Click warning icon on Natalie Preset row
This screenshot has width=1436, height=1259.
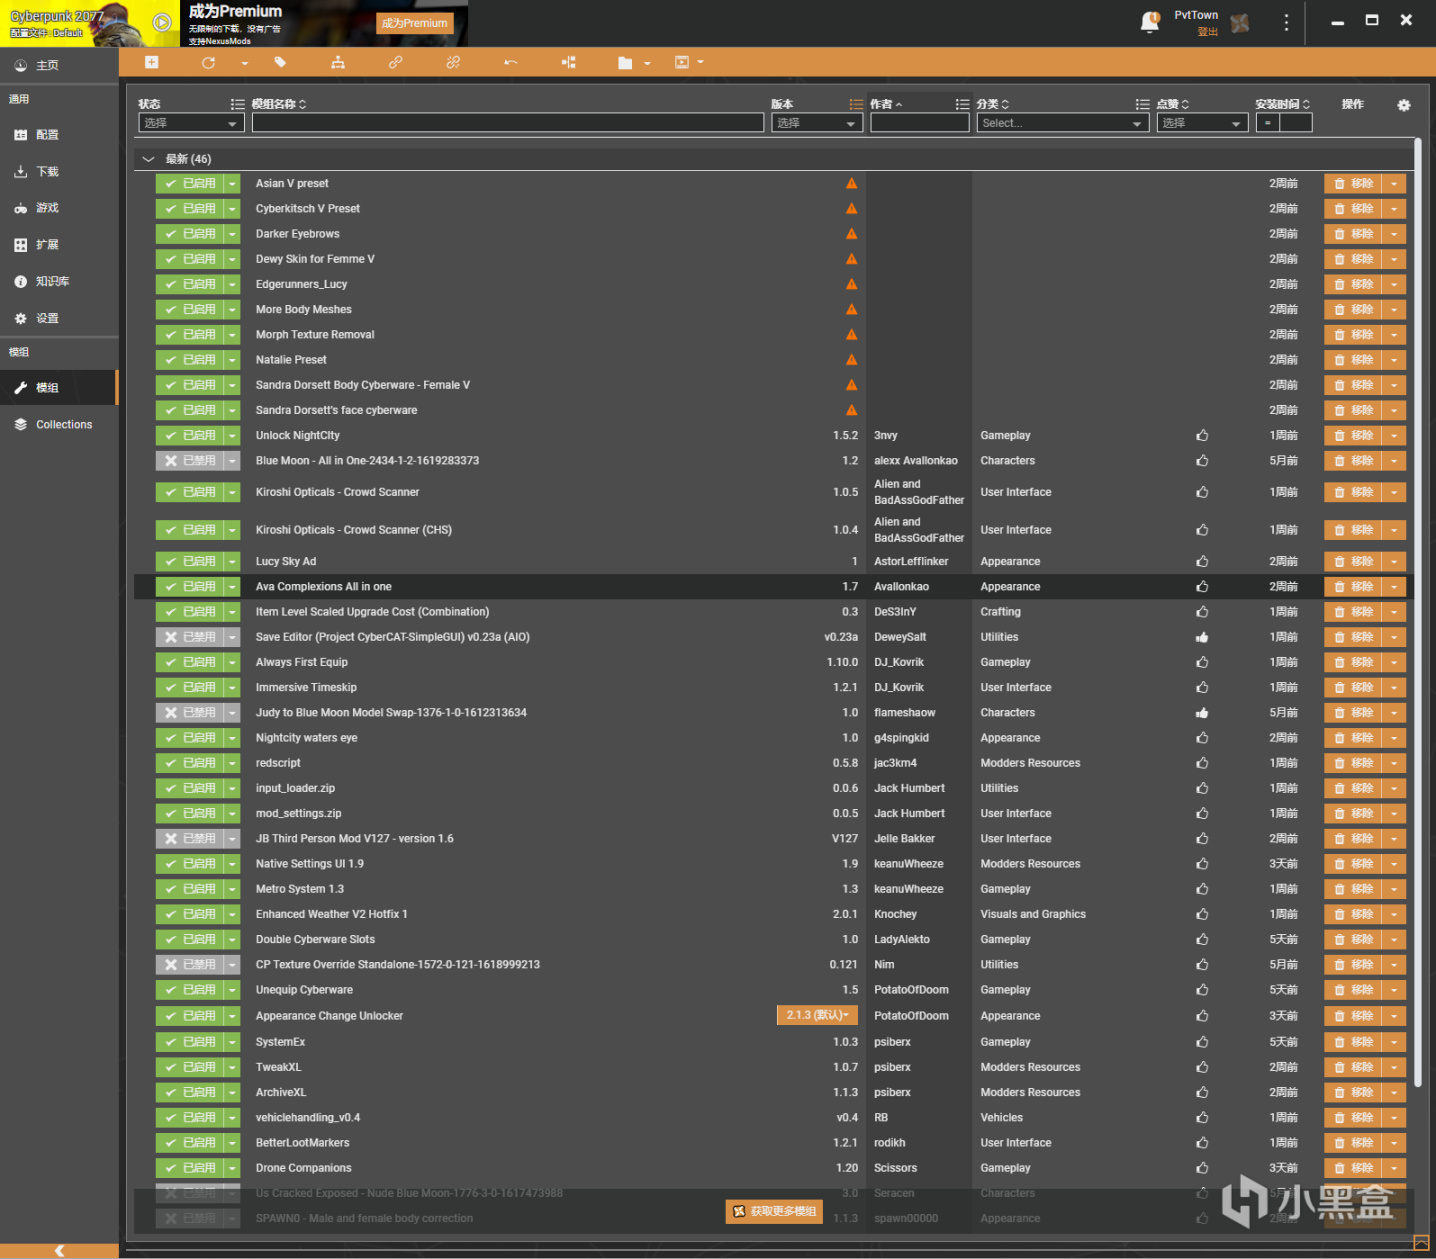[x=852, y=359]
